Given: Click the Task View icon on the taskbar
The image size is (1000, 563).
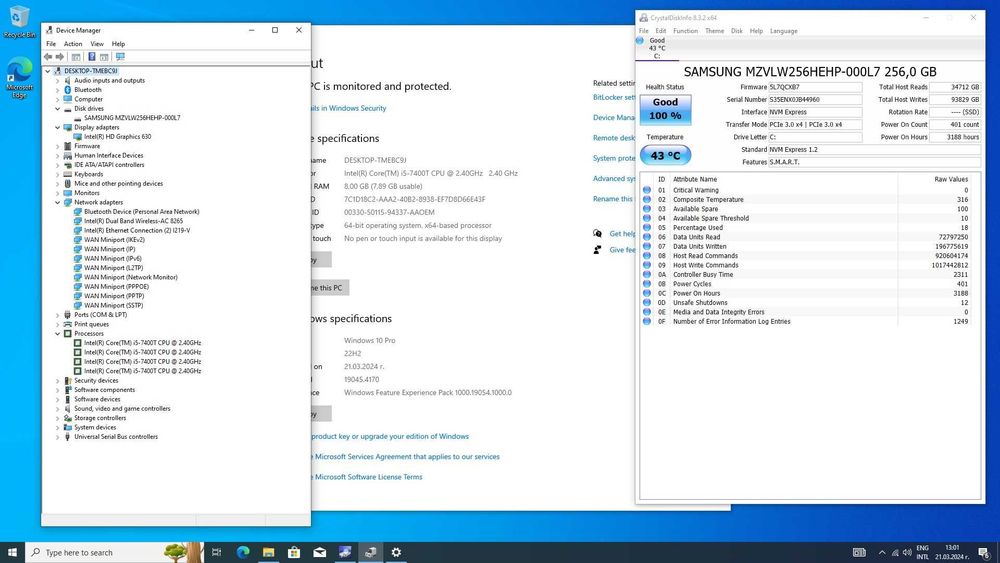Looking at the screenshot, I should point(216,552).
